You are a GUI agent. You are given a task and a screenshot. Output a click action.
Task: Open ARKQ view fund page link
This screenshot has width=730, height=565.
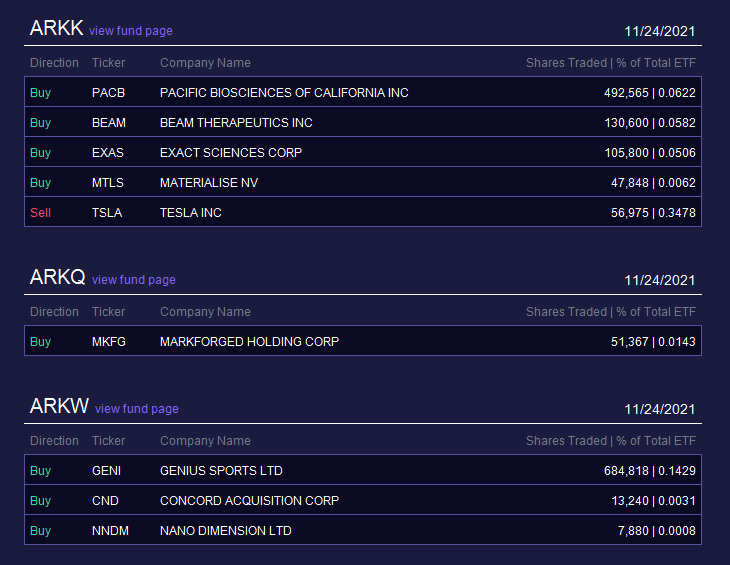coord(134,280)
